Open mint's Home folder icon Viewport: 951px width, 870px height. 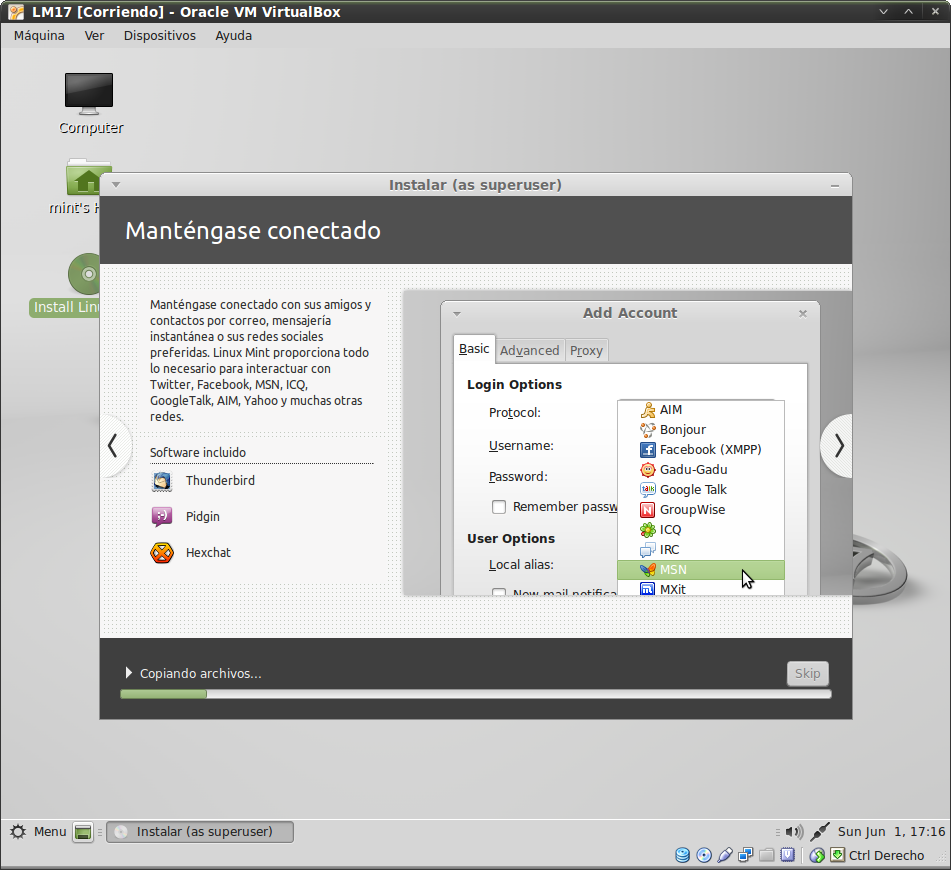point(86,180)
